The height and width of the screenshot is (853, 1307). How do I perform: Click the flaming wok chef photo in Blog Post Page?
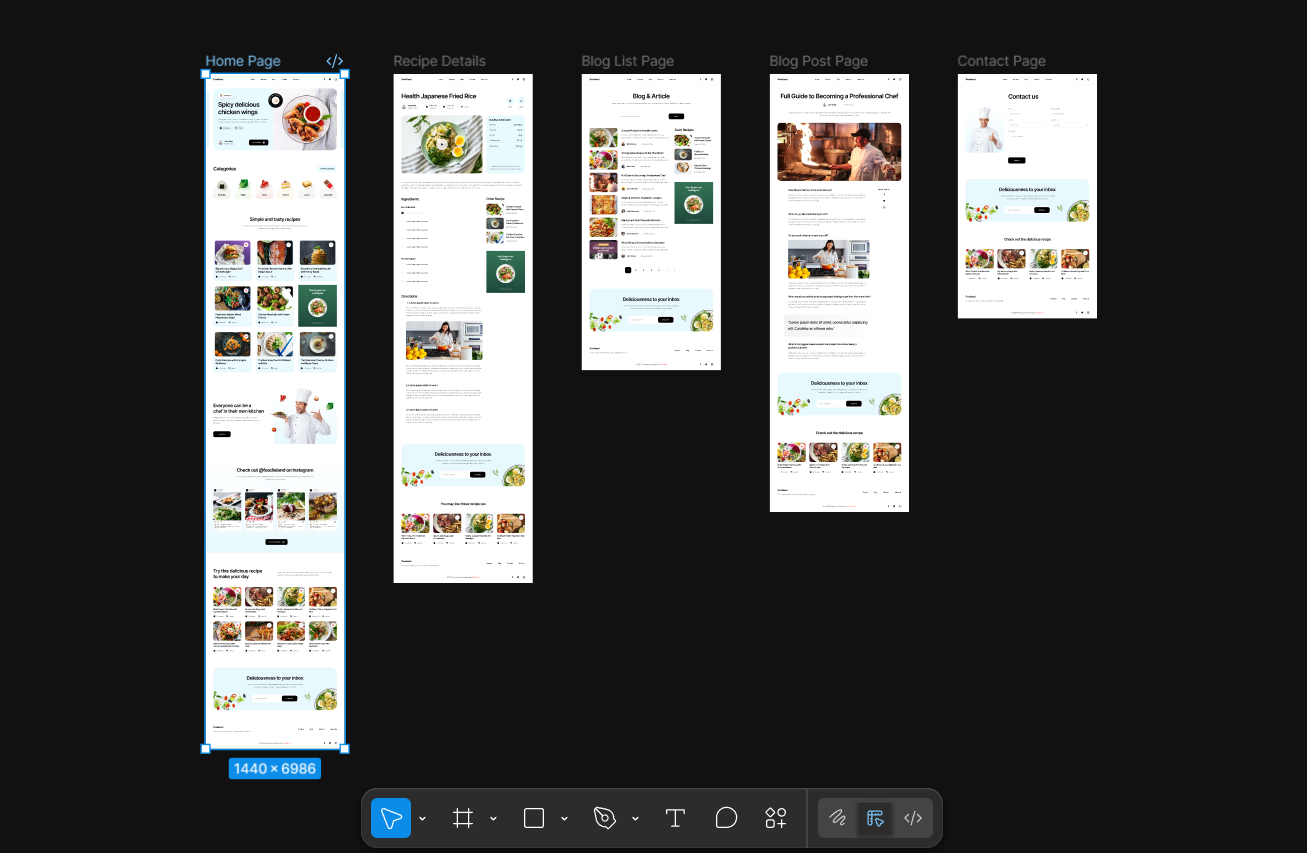coord(839,152)
